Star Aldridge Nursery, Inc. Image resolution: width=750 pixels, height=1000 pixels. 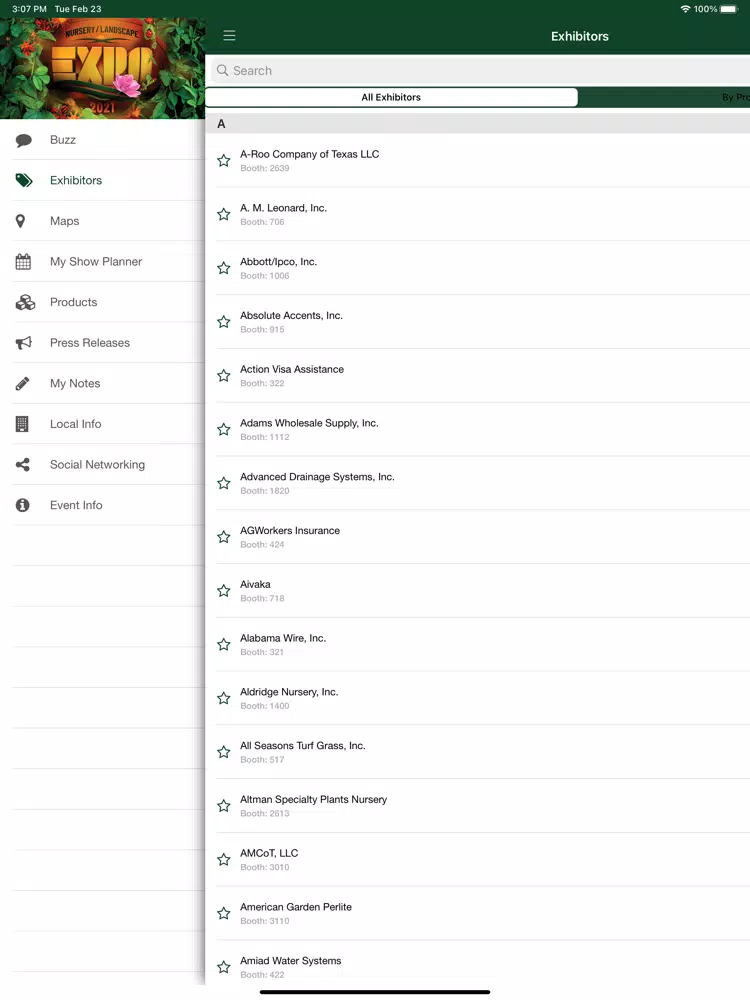[x=223, y=698]
